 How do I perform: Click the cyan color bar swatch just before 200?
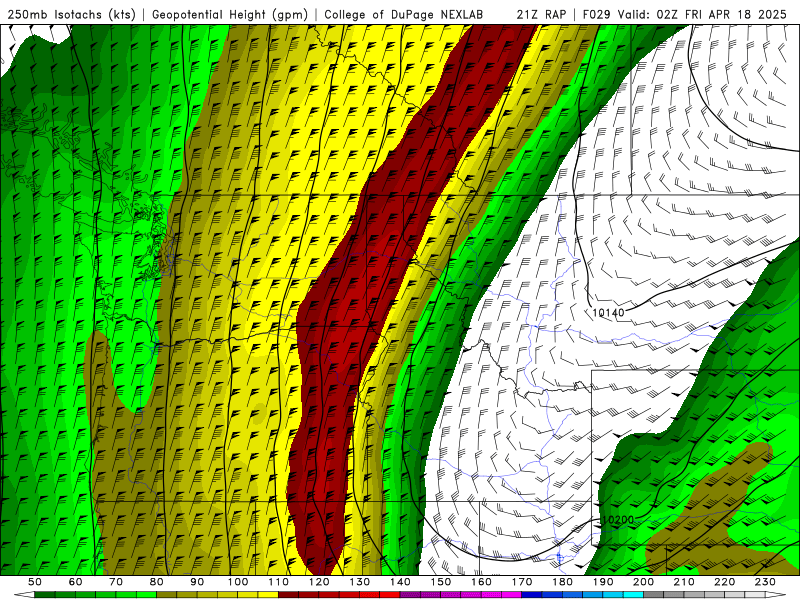point(633,595)
